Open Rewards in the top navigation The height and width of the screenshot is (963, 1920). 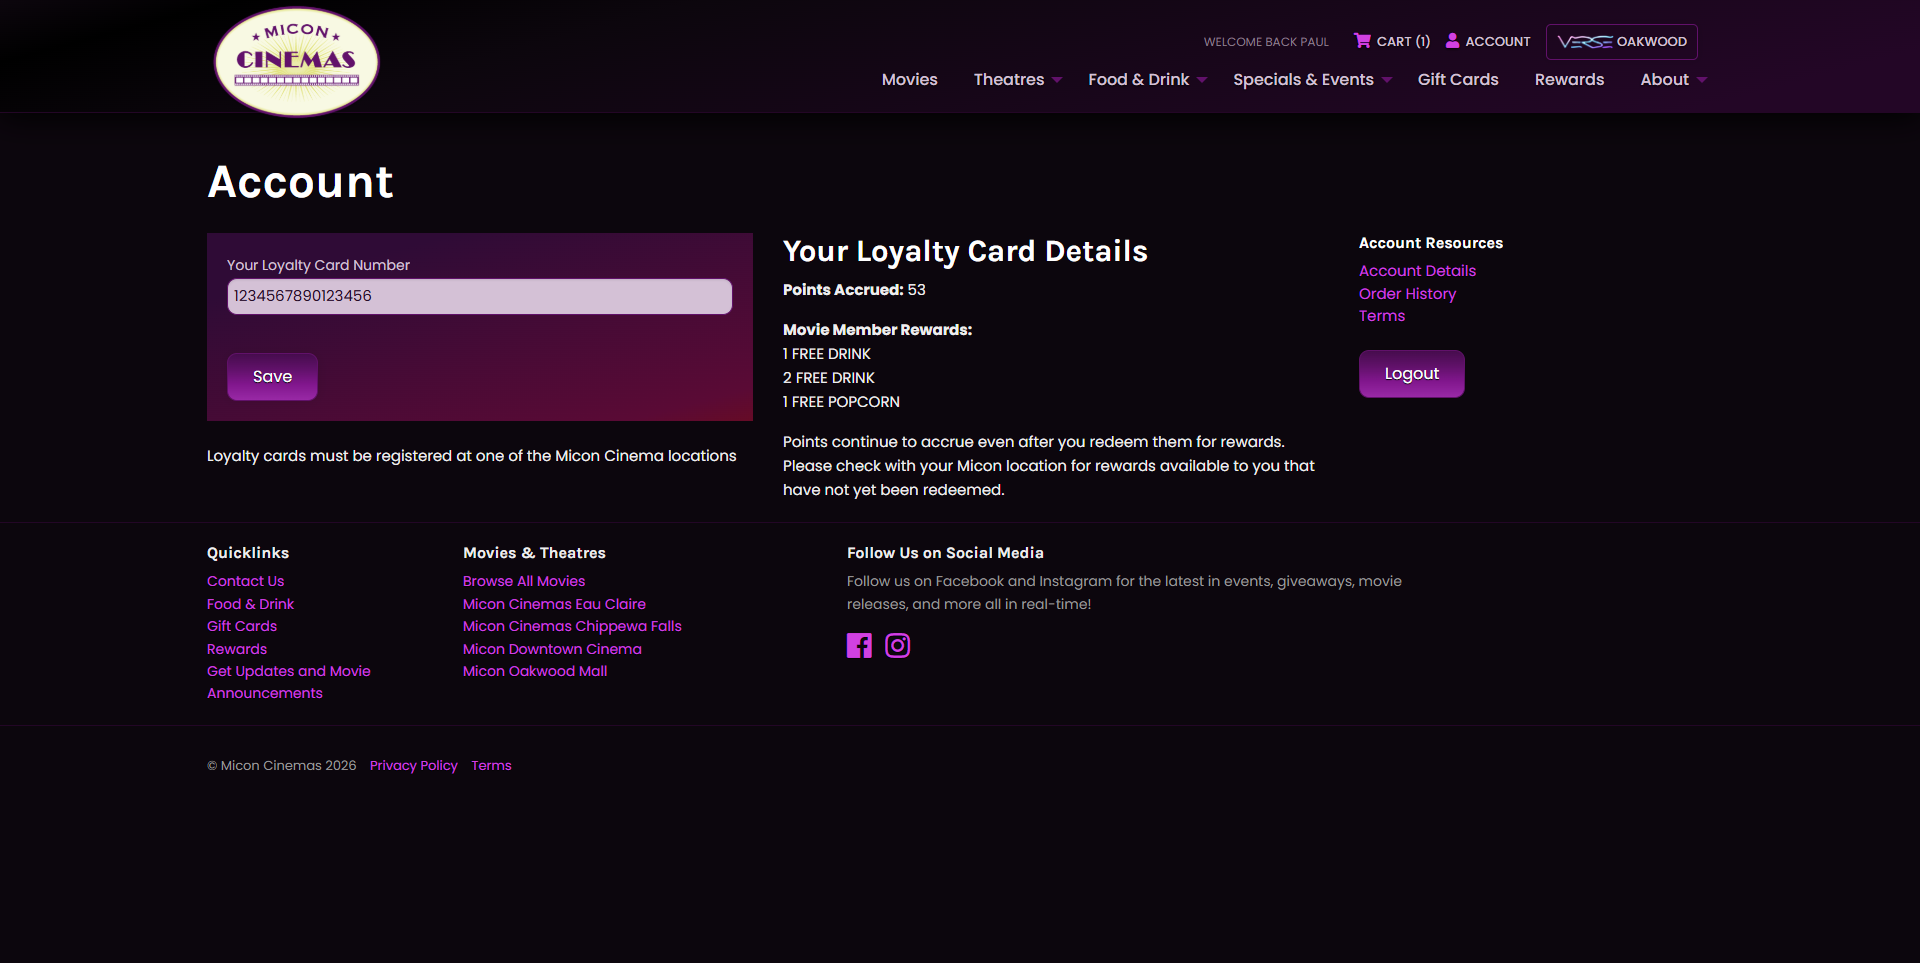[x=1569, y=80]
